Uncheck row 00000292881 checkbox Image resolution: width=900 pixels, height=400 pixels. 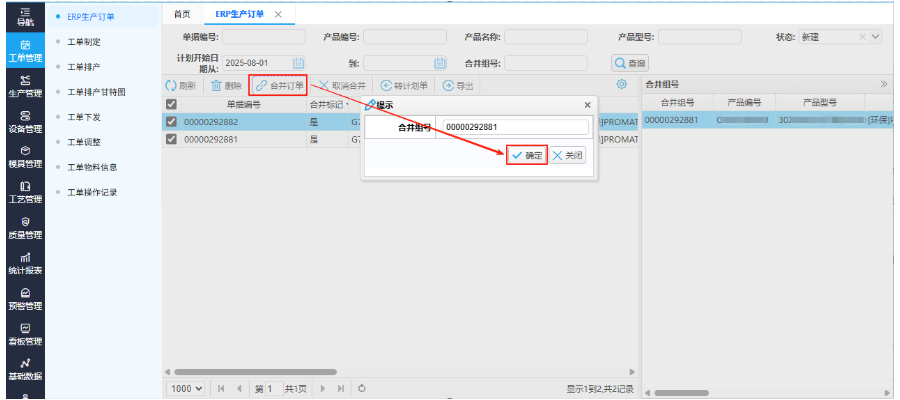[x=171, y=140]
